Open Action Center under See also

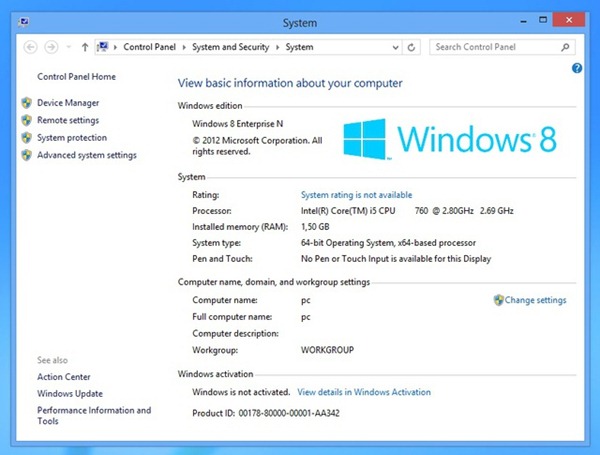pyautogui.click(x=64, y=377)
